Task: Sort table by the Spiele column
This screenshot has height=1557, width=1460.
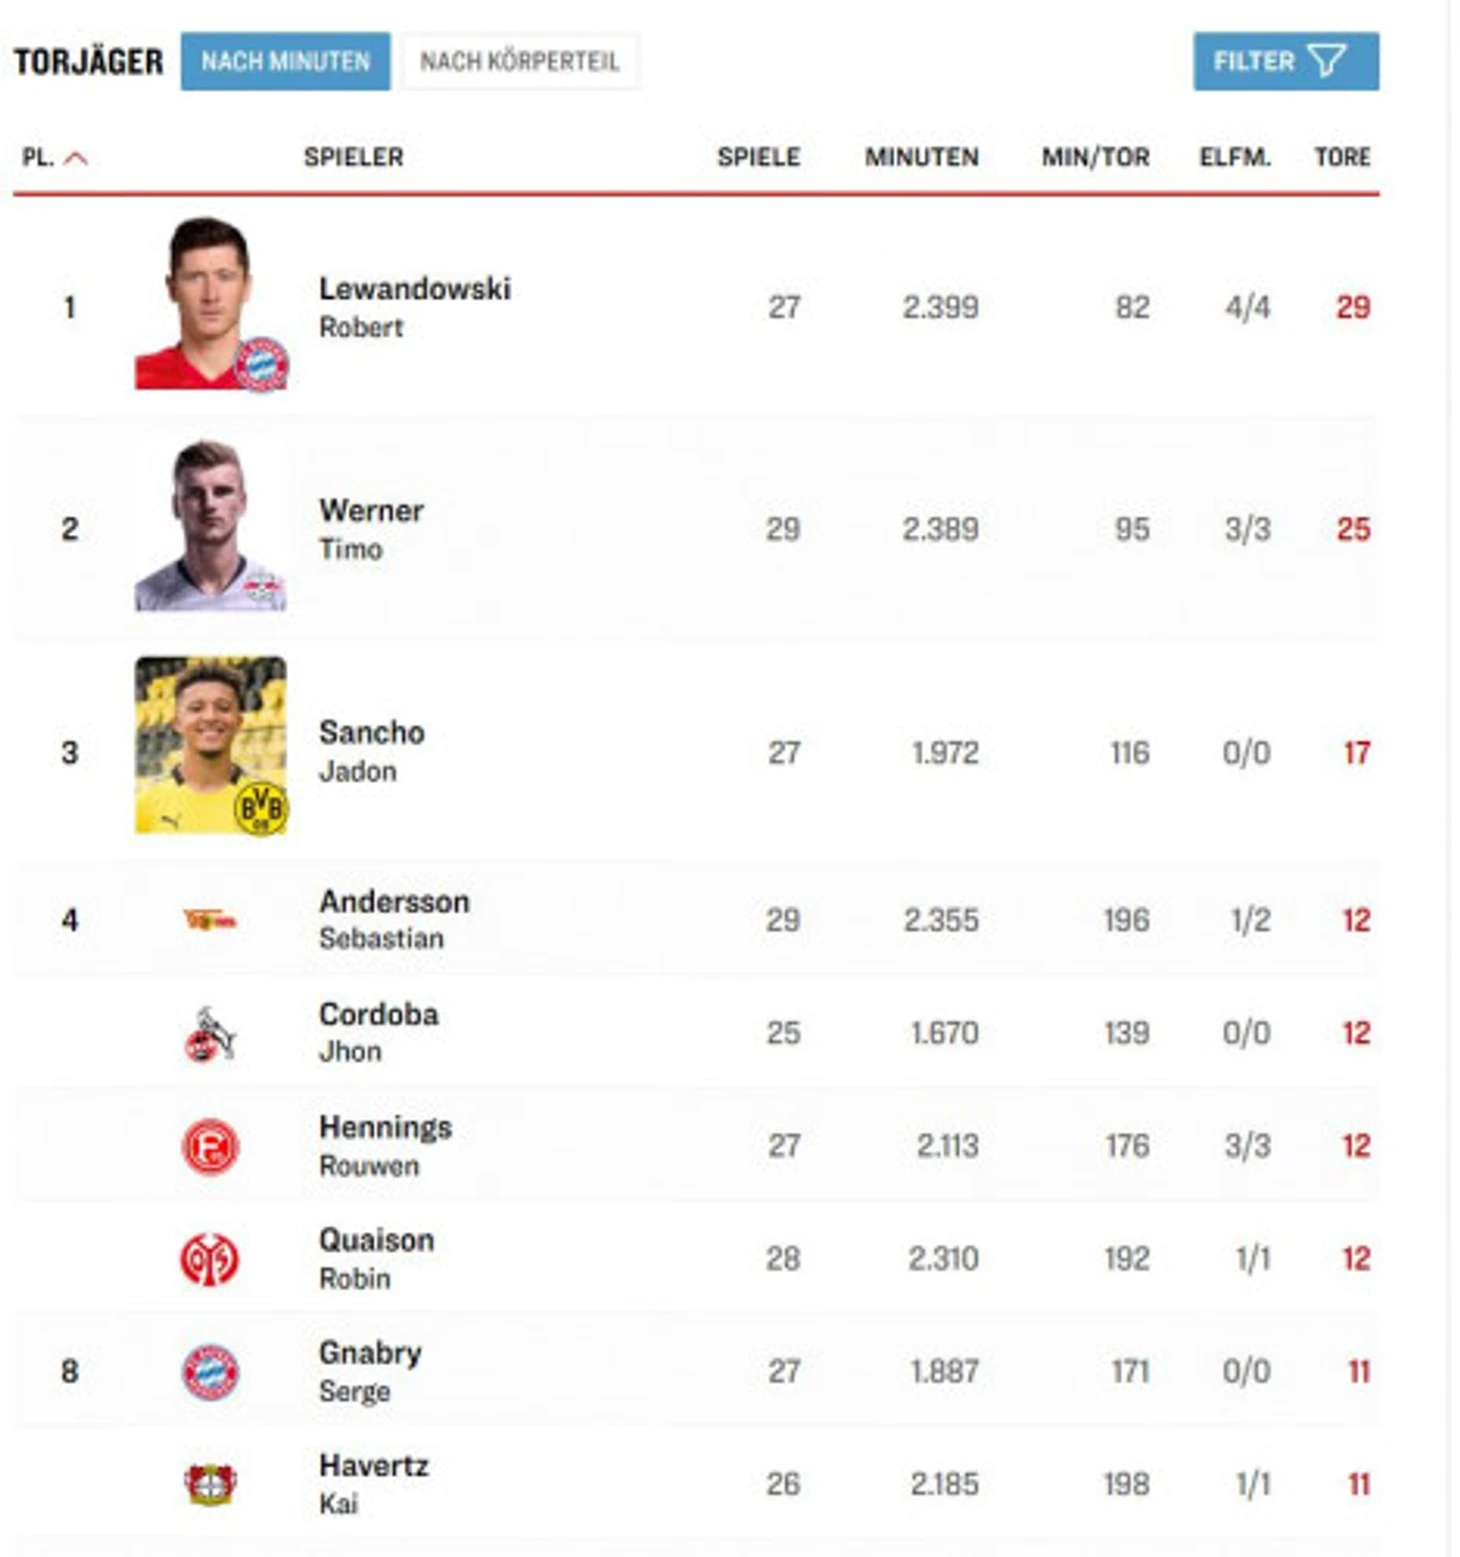Action: coord(758,157)
